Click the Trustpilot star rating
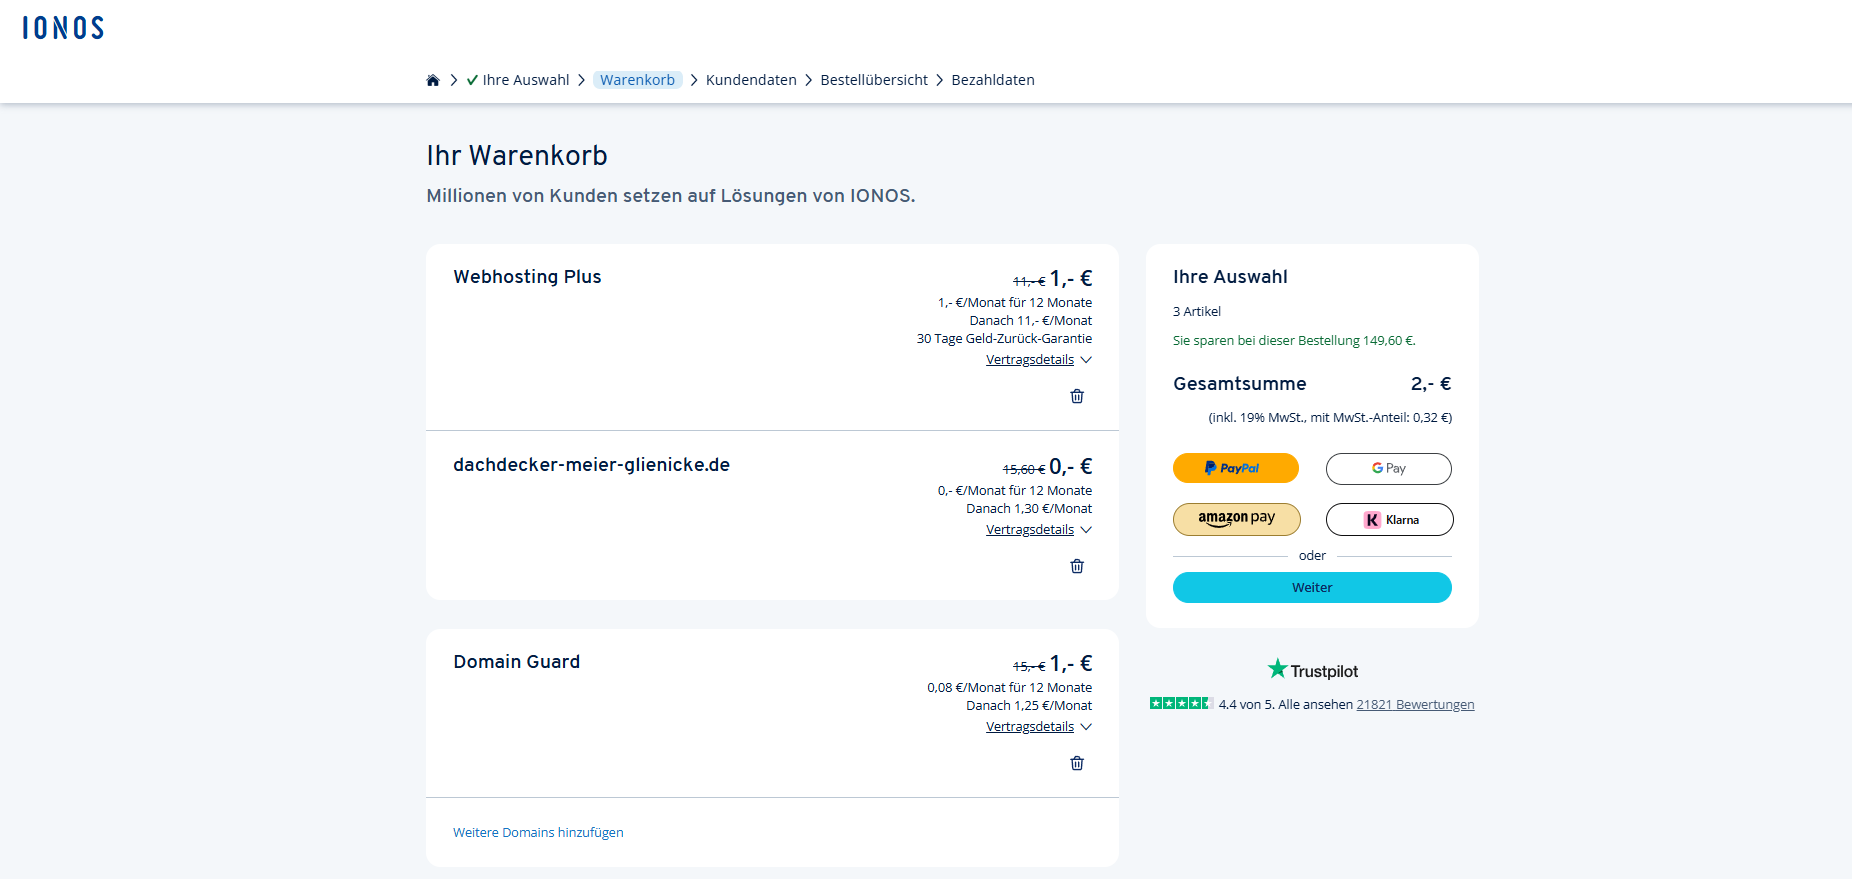This screenshot has height=879, width=1852. pos(1181,704)
